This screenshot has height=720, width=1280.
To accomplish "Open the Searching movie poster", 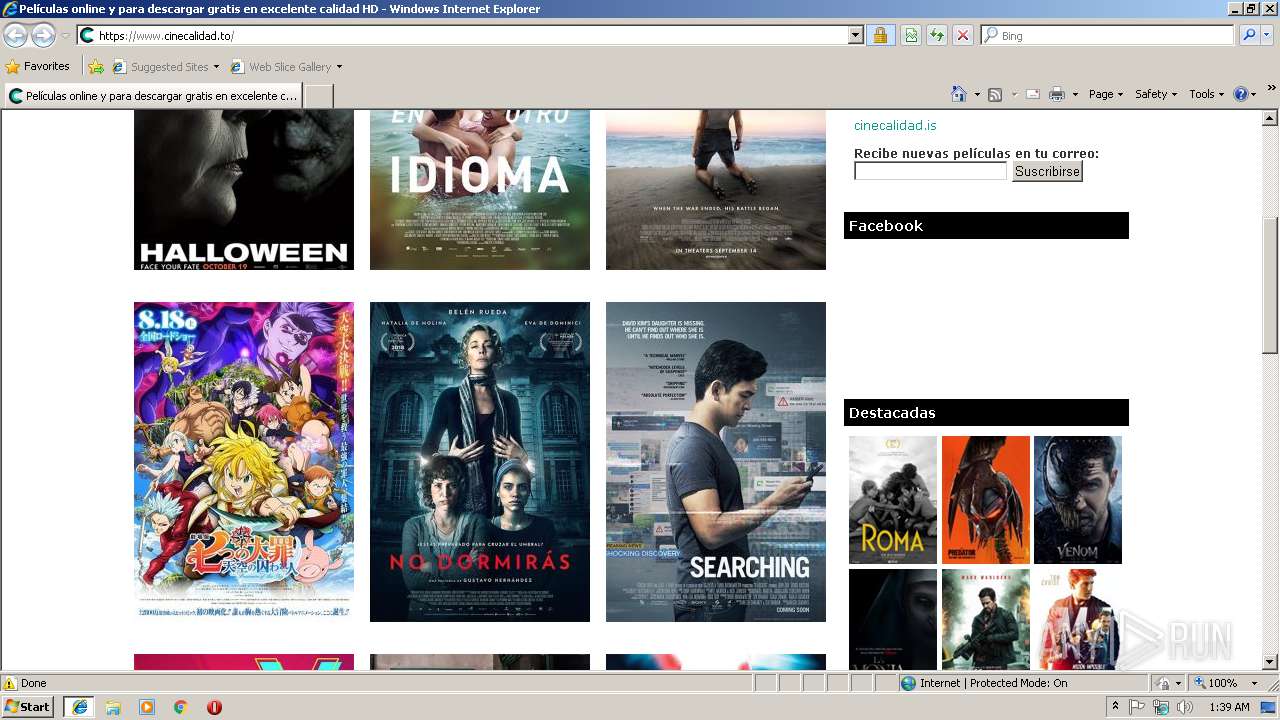I will click(x=716, y=462).
